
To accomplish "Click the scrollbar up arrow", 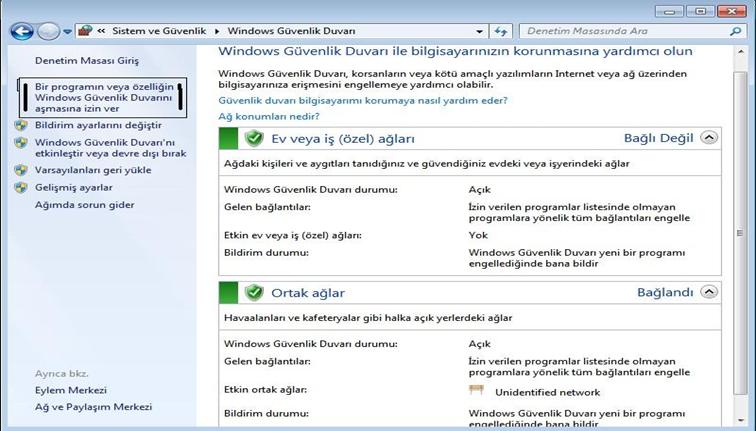I will pyautogui.click(x=741, y=52).
